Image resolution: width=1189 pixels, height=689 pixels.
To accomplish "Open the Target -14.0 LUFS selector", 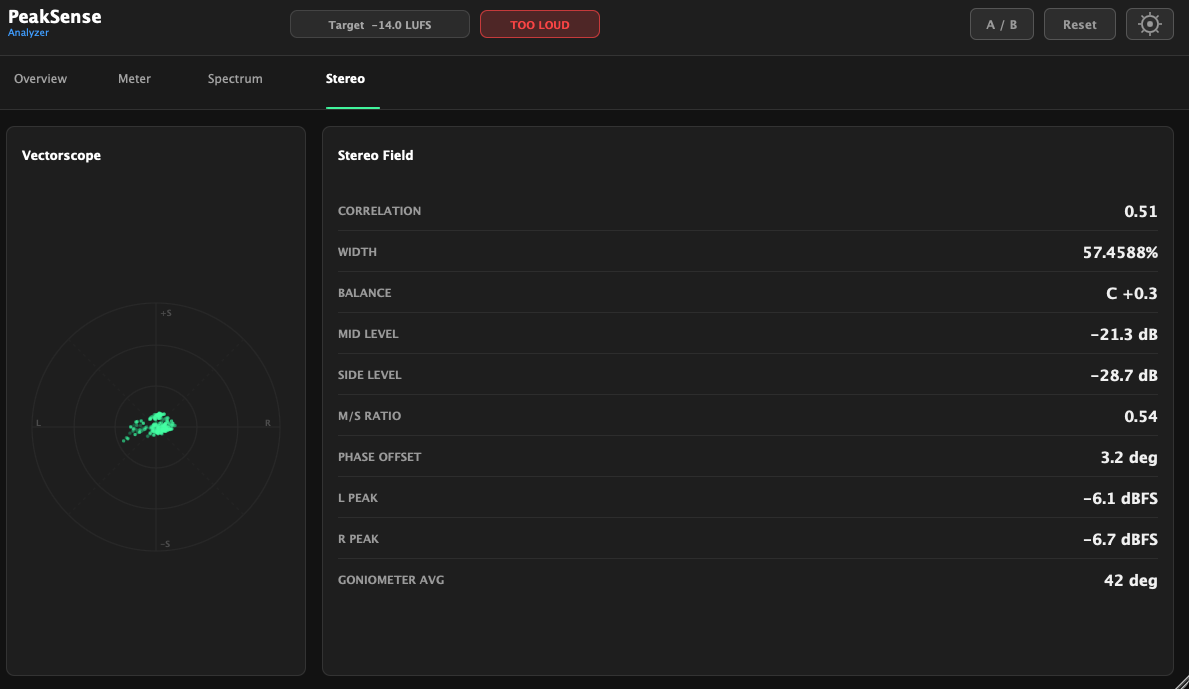I will click(x=380, y=24).
